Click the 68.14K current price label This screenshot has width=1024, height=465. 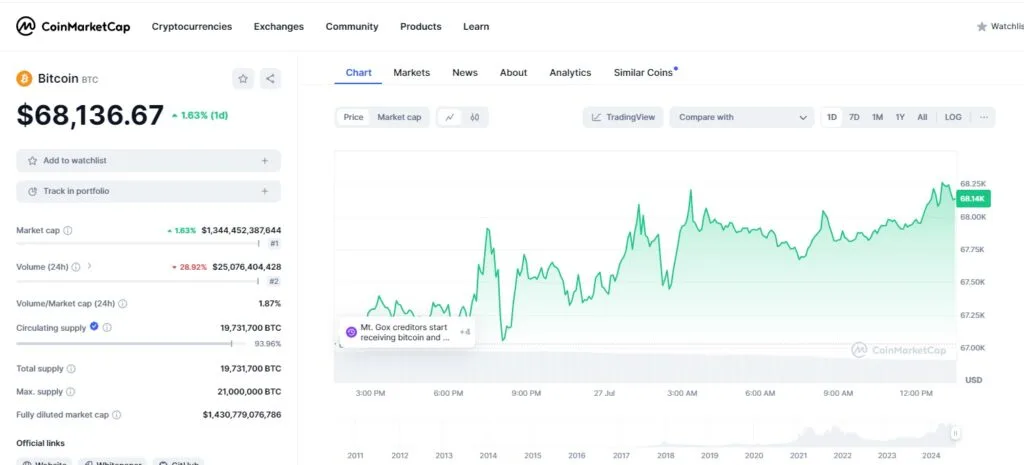point(973,199)
